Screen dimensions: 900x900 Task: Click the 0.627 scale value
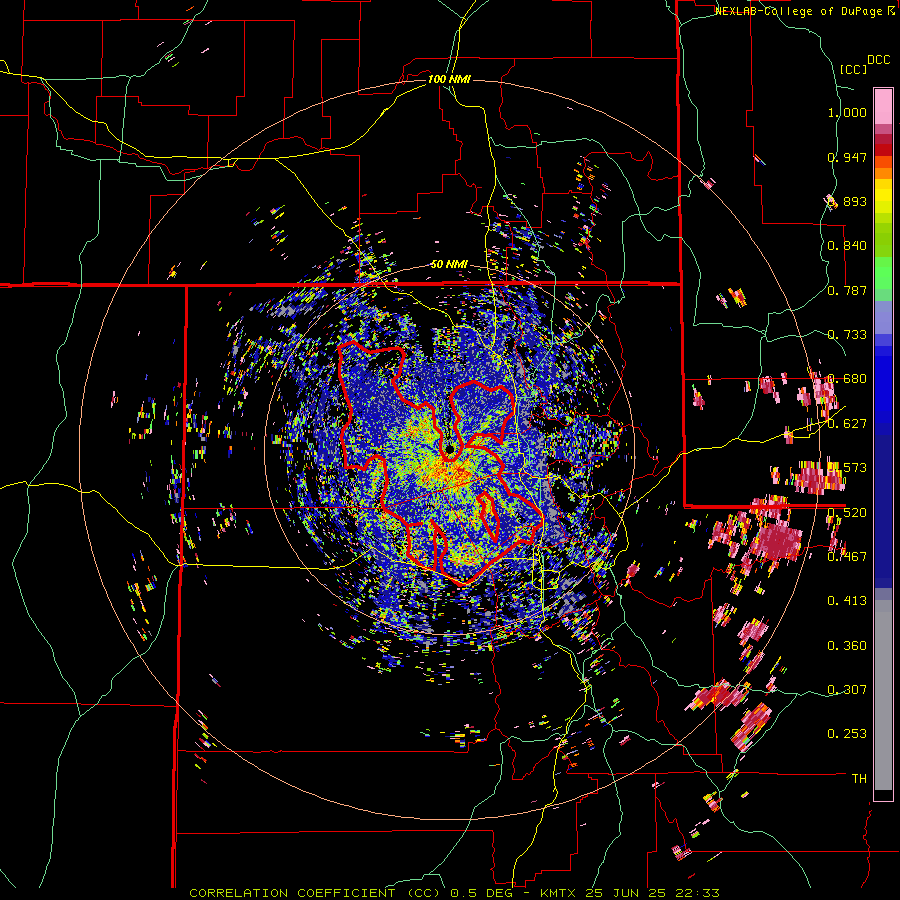coord(847,423)
